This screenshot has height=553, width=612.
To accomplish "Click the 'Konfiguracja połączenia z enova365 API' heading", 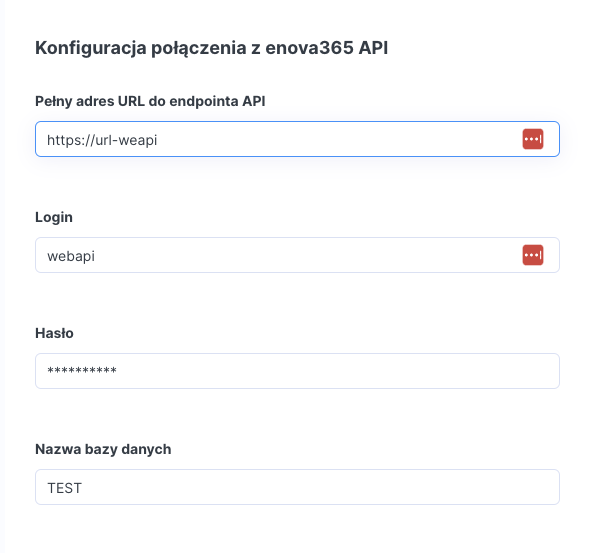I will coord(211,47).
